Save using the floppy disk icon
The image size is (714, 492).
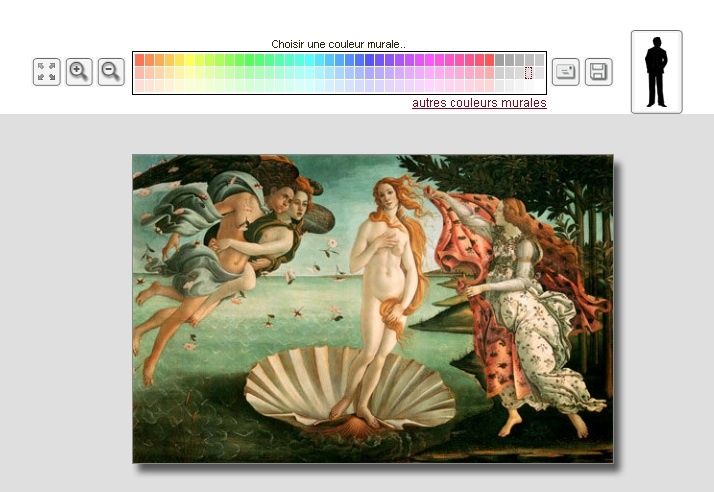click(598, 72)
